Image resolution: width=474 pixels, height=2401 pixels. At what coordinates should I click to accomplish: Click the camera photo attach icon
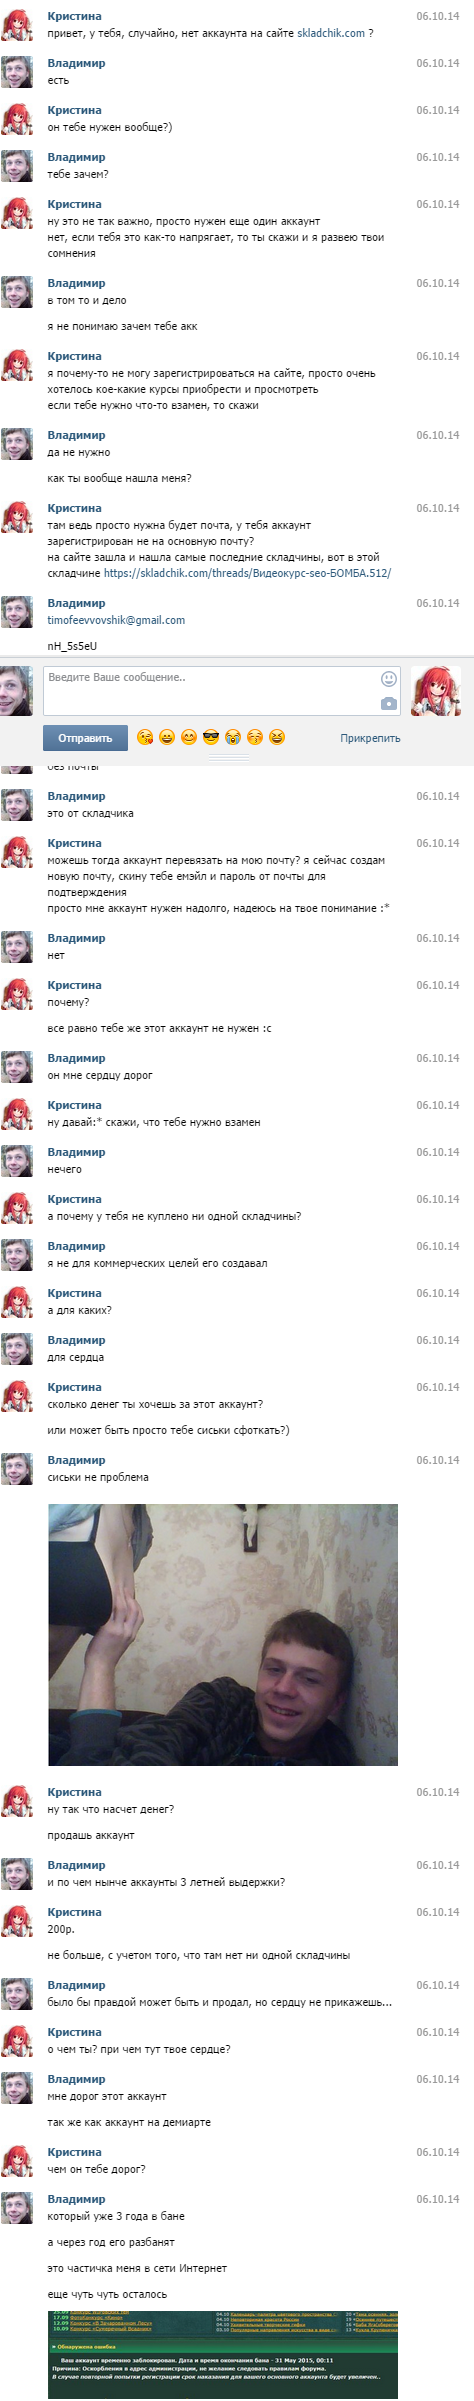coord(389,704)
